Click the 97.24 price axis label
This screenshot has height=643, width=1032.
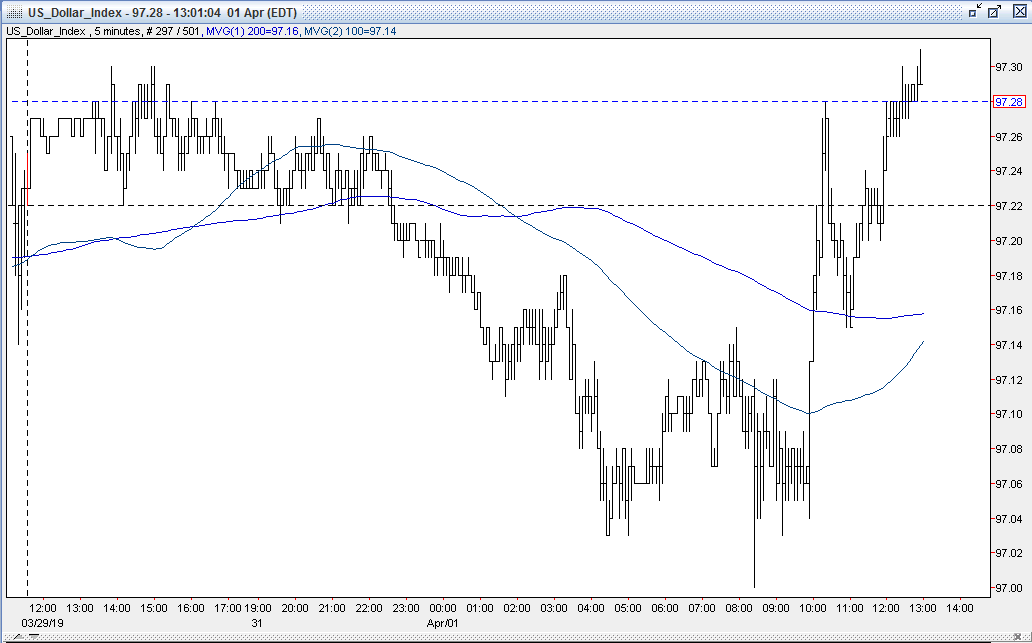pyautogui.click(x=1008, y=171)
